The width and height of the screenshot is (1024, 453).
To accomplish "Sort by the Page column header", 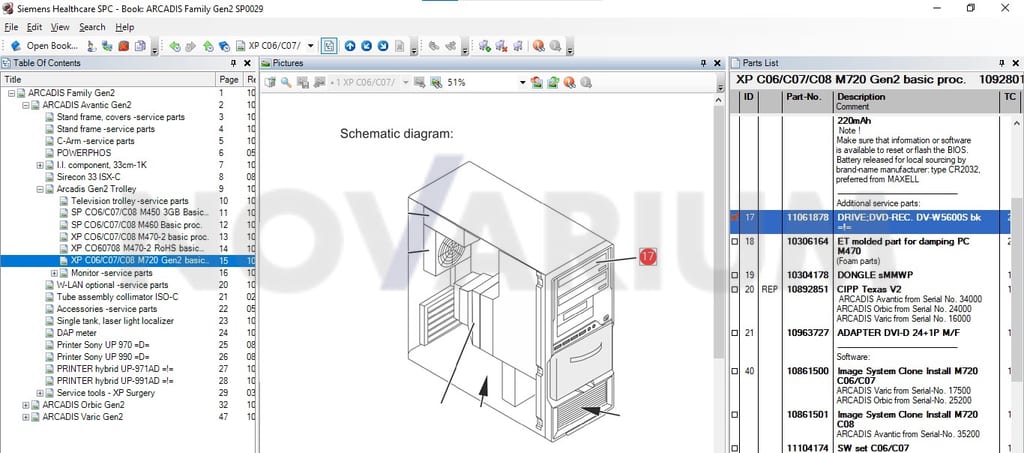I will [229, 80].
